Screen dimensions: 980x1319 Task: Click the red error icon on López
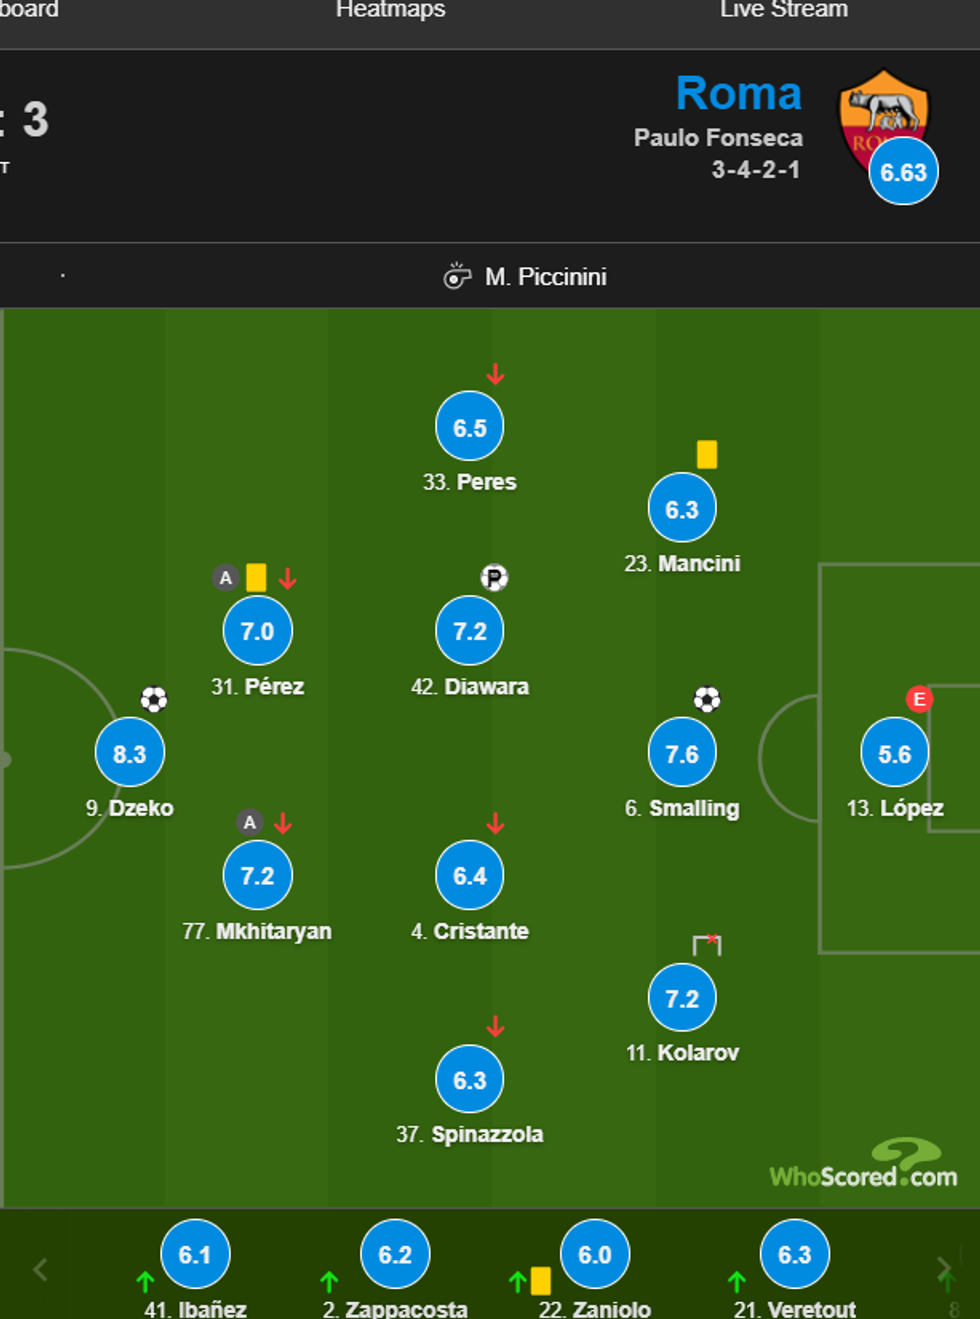click(x=919, y=699)
